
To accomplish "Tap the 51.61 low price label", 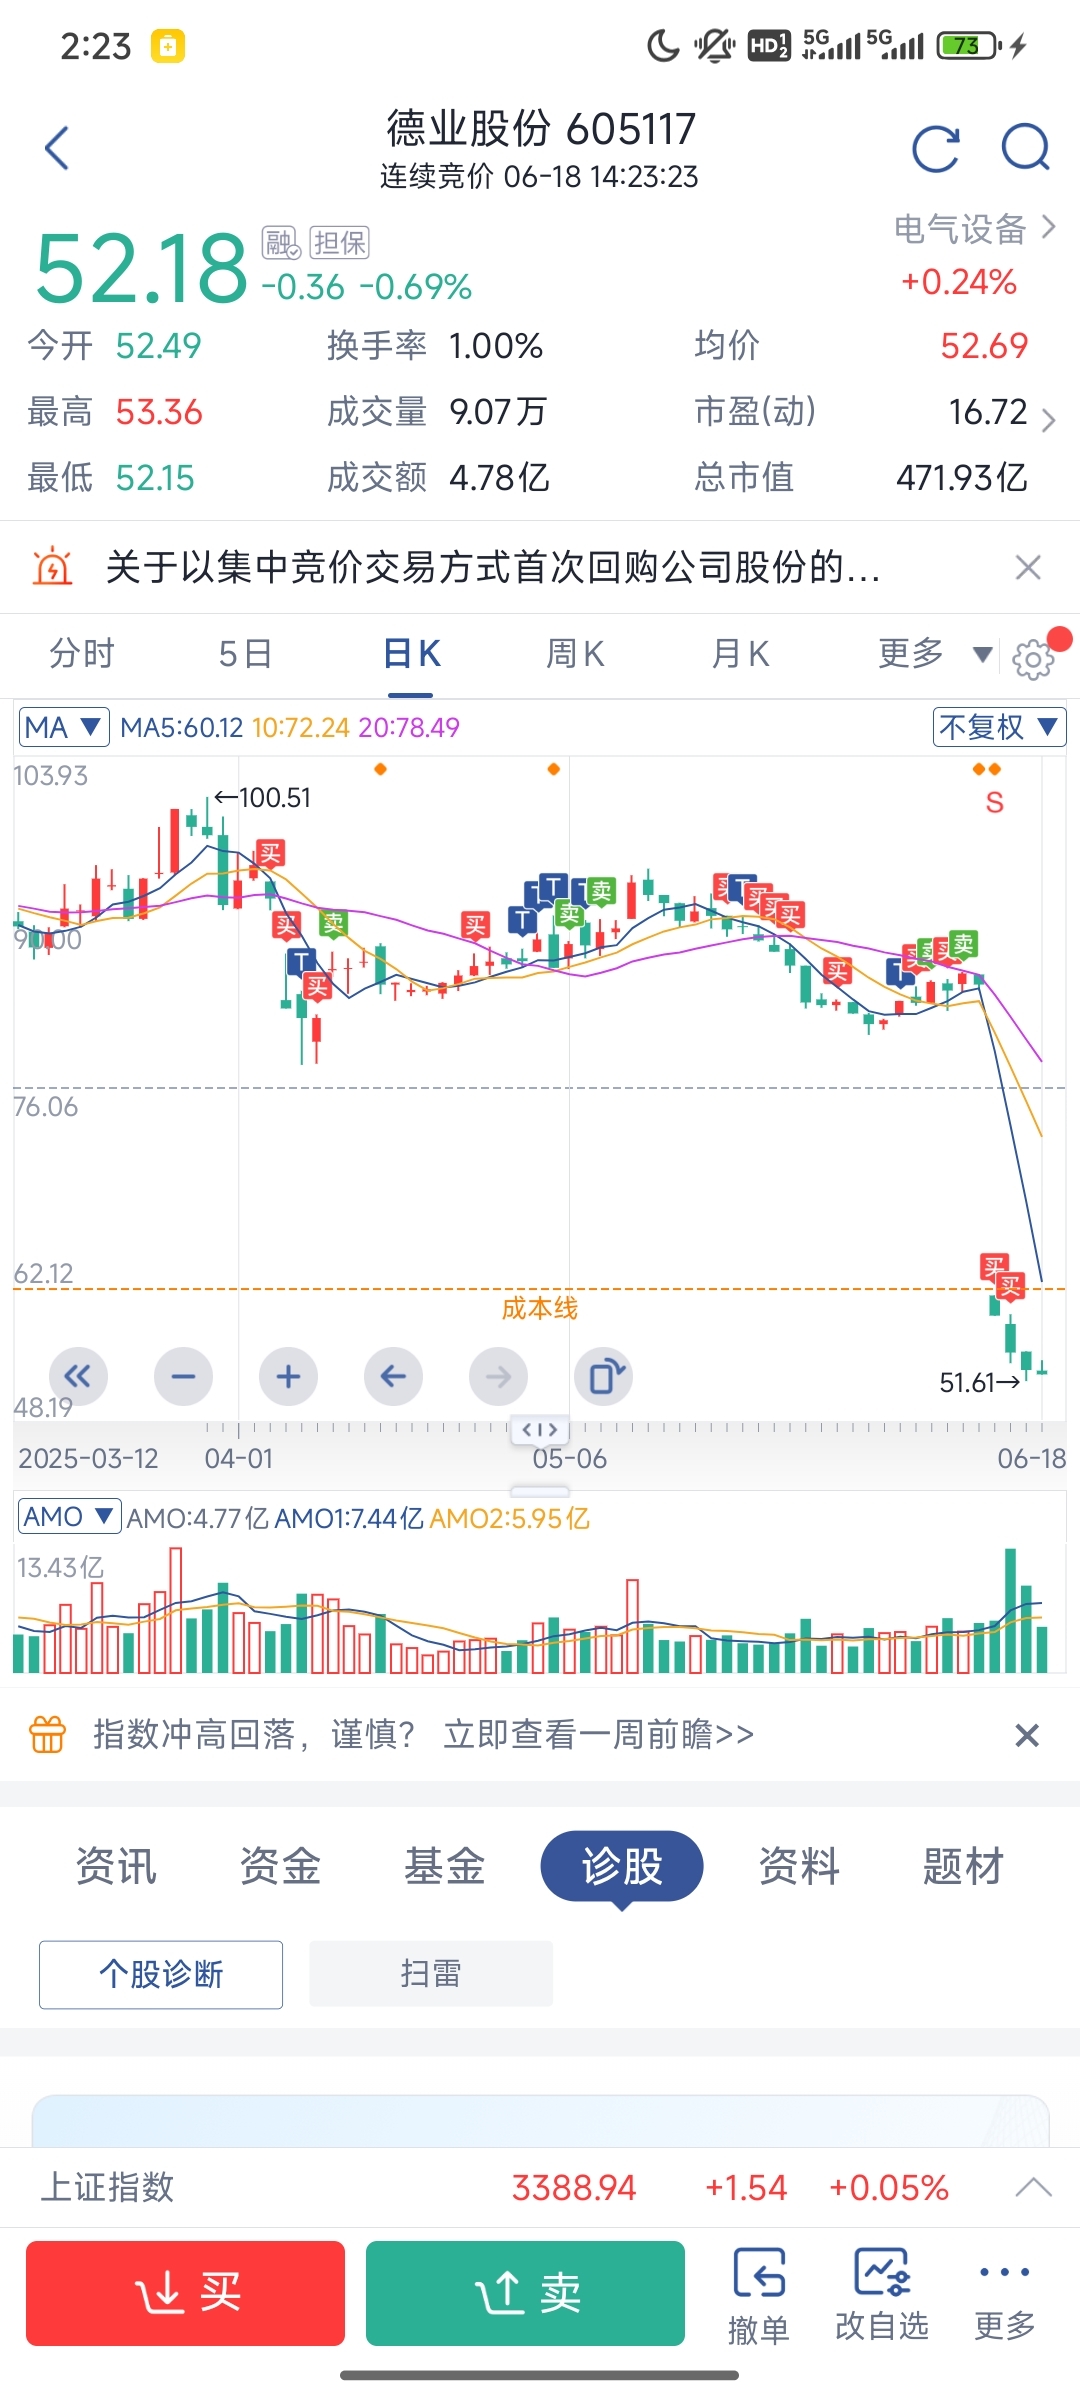I will pyautogui.click(x=980, y=1382).
